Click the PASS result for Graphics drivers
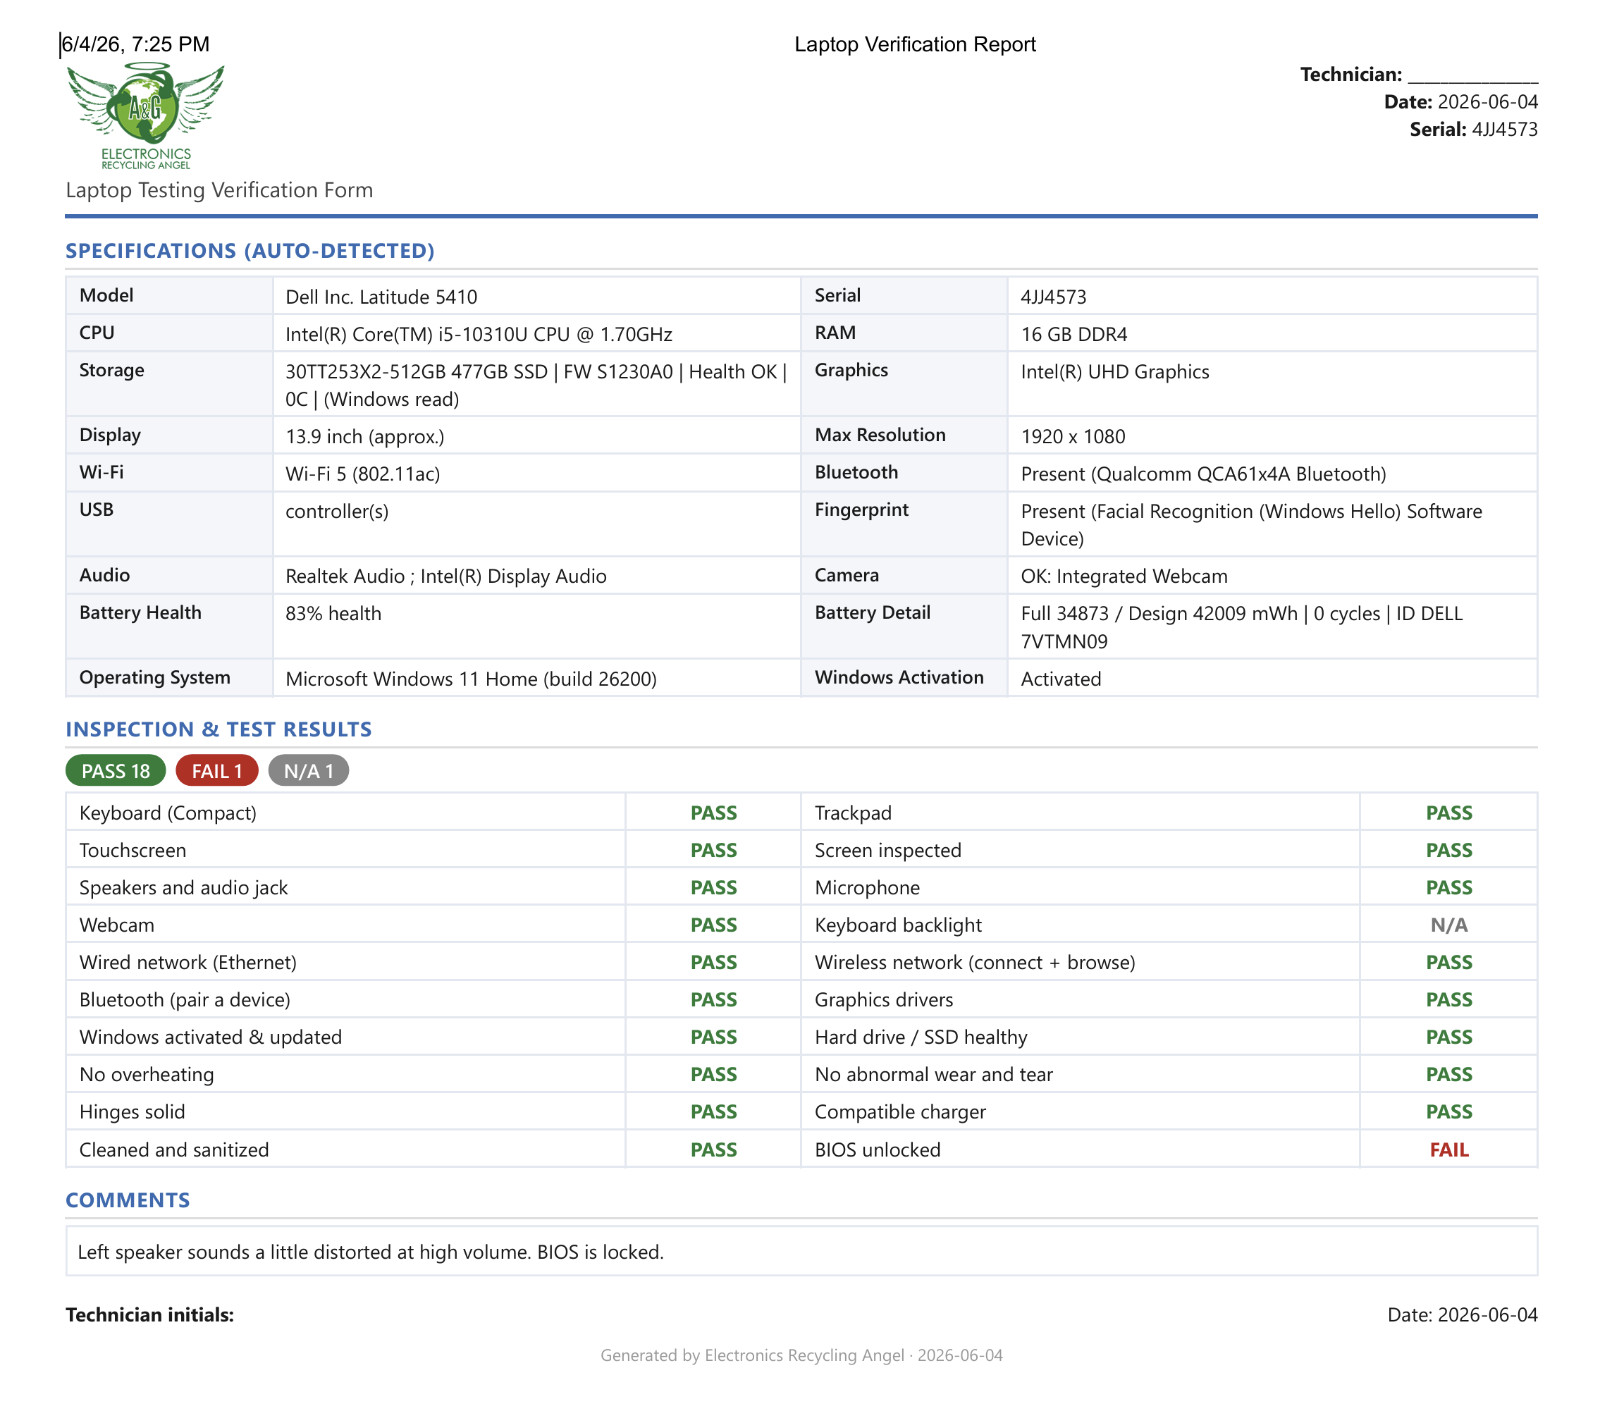1600x1413 pixels. pyautogui.click(x=1449, y=1000)
